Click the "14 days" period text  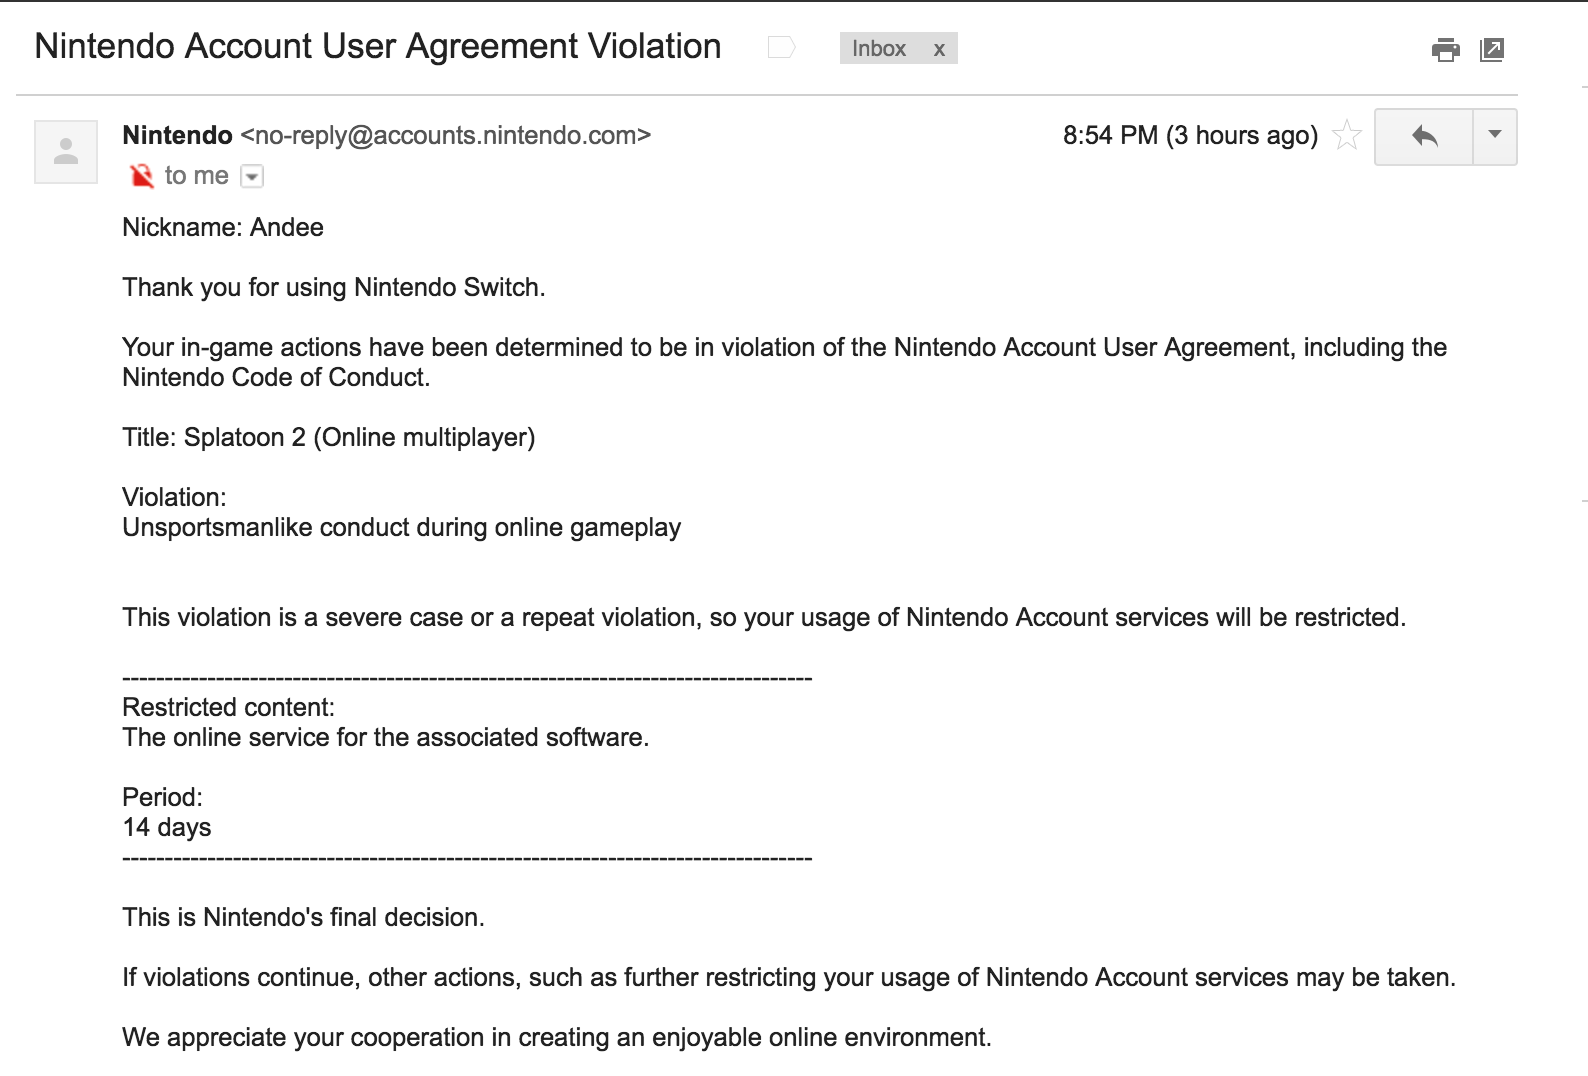(167, 827)
